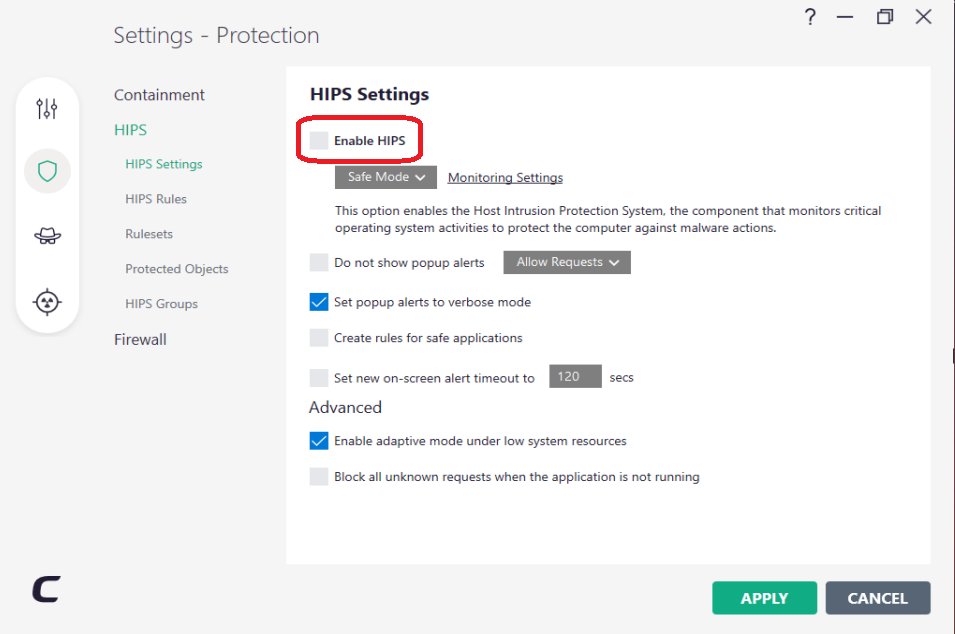The height and width of the screenshot is (634, 955).
Task: Open help with the question mark icon
Action: 810,18
